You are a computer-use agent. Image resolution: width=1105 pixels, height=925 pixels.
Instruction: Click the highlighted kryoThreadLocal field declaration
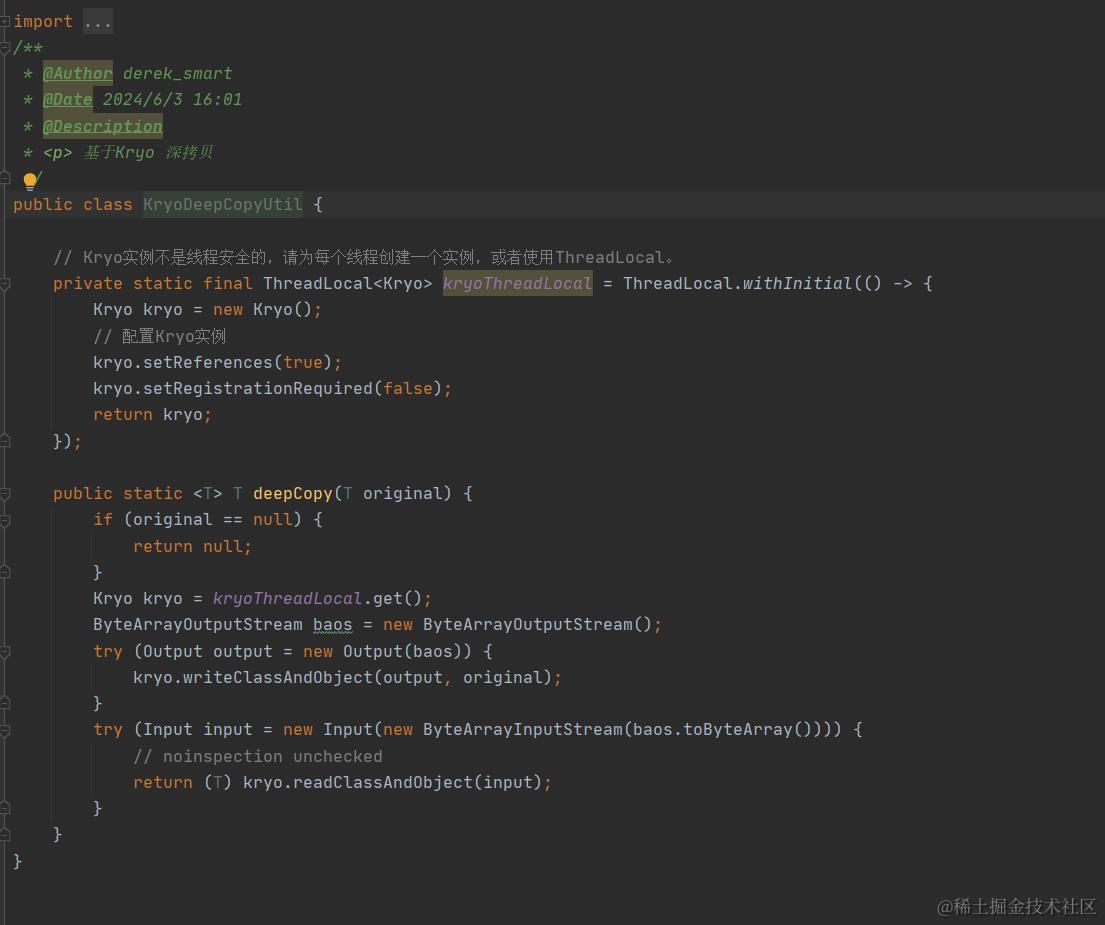(x=517, y=283)
